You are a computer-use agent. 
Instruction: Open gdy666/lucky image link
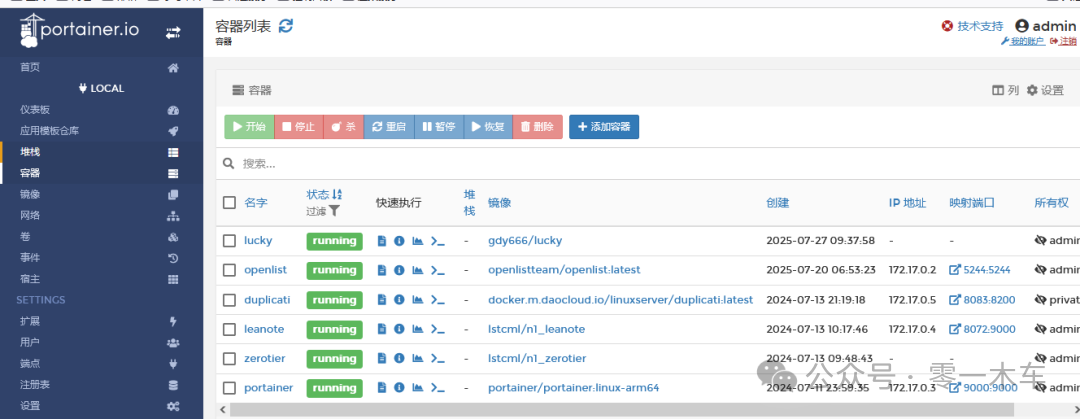click(x=525, y=241)
